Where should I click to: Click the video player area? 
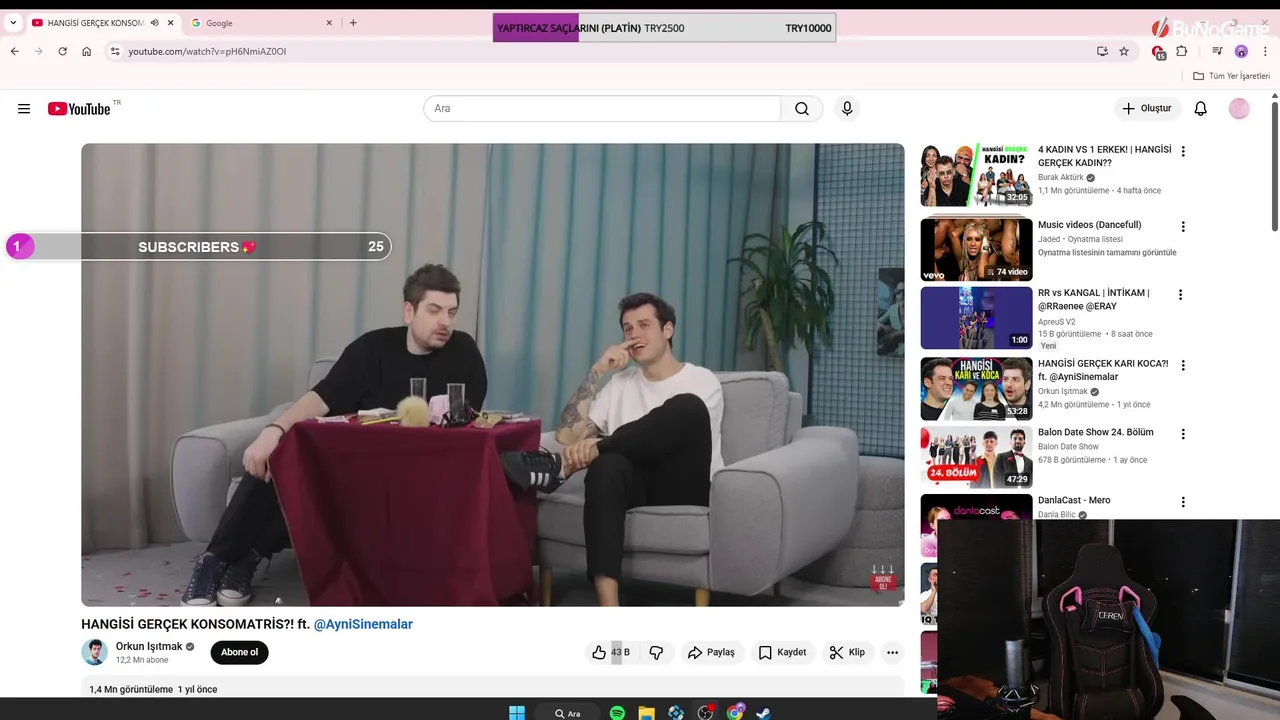point(493,375)
